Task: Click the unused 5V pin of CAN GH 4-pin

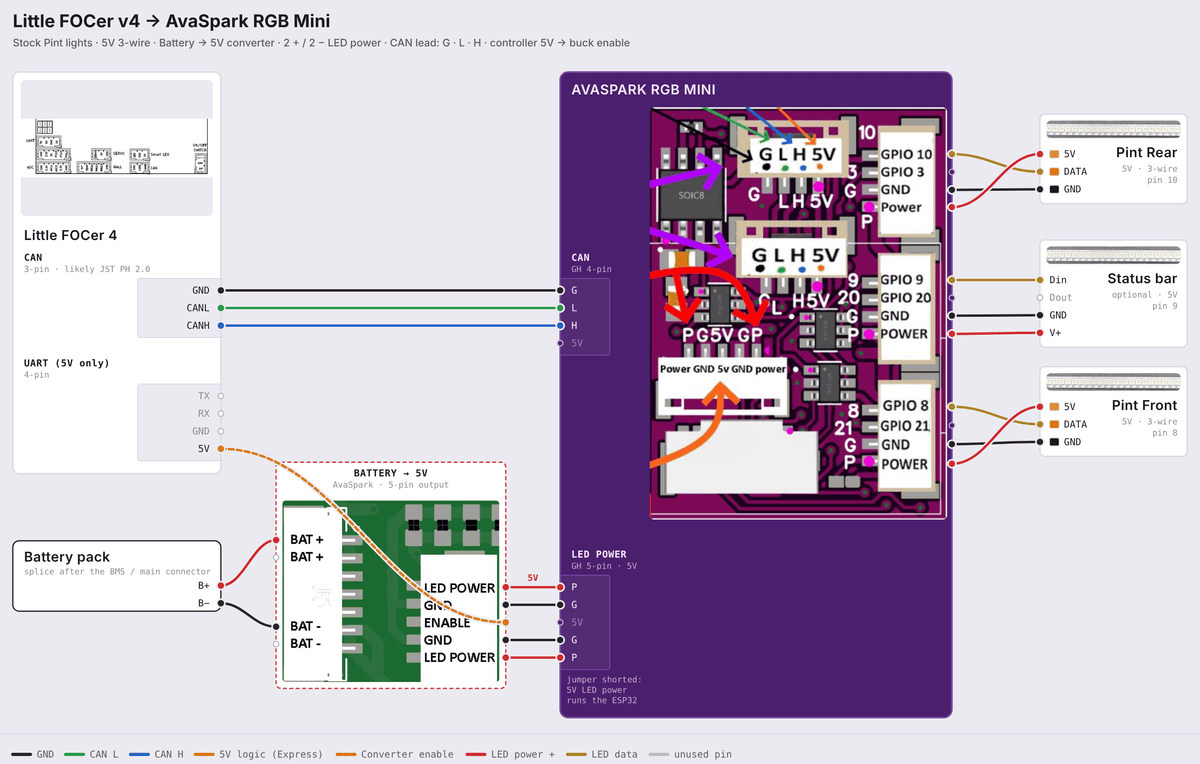Action: pyautogui.click(x=560, y=343)
